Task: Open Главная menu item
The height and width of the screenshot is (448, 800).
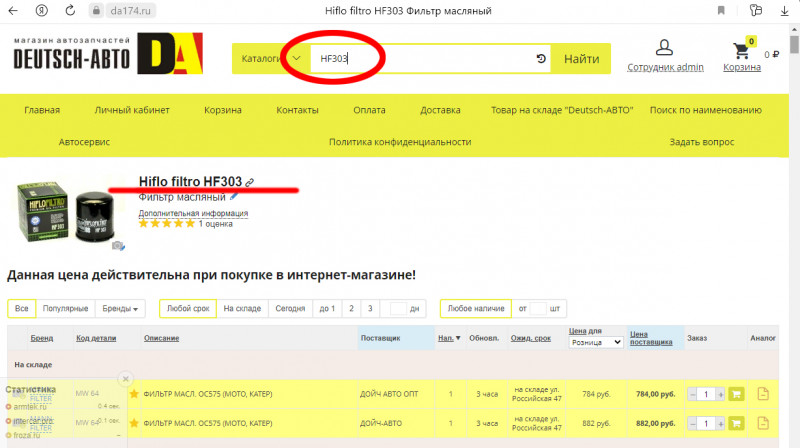Action: click(x=42, y=110)
